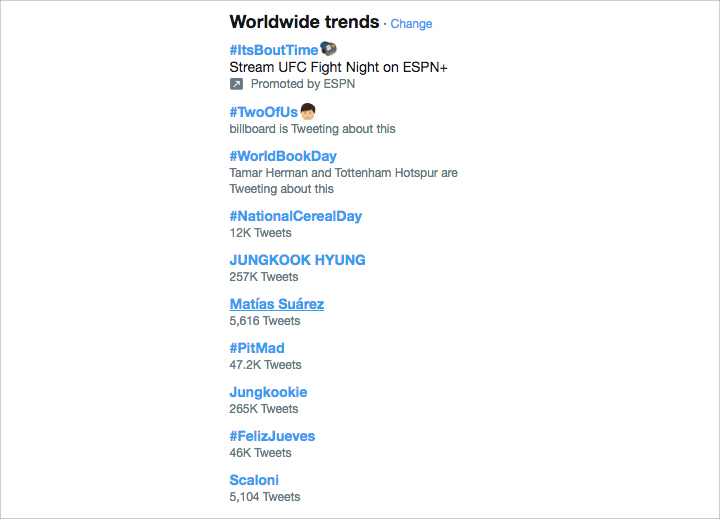Image resolution: width=720 pixels, height=519 pixels.
Task: Open the Matías Suárez trend
Action: coord(277,304)
